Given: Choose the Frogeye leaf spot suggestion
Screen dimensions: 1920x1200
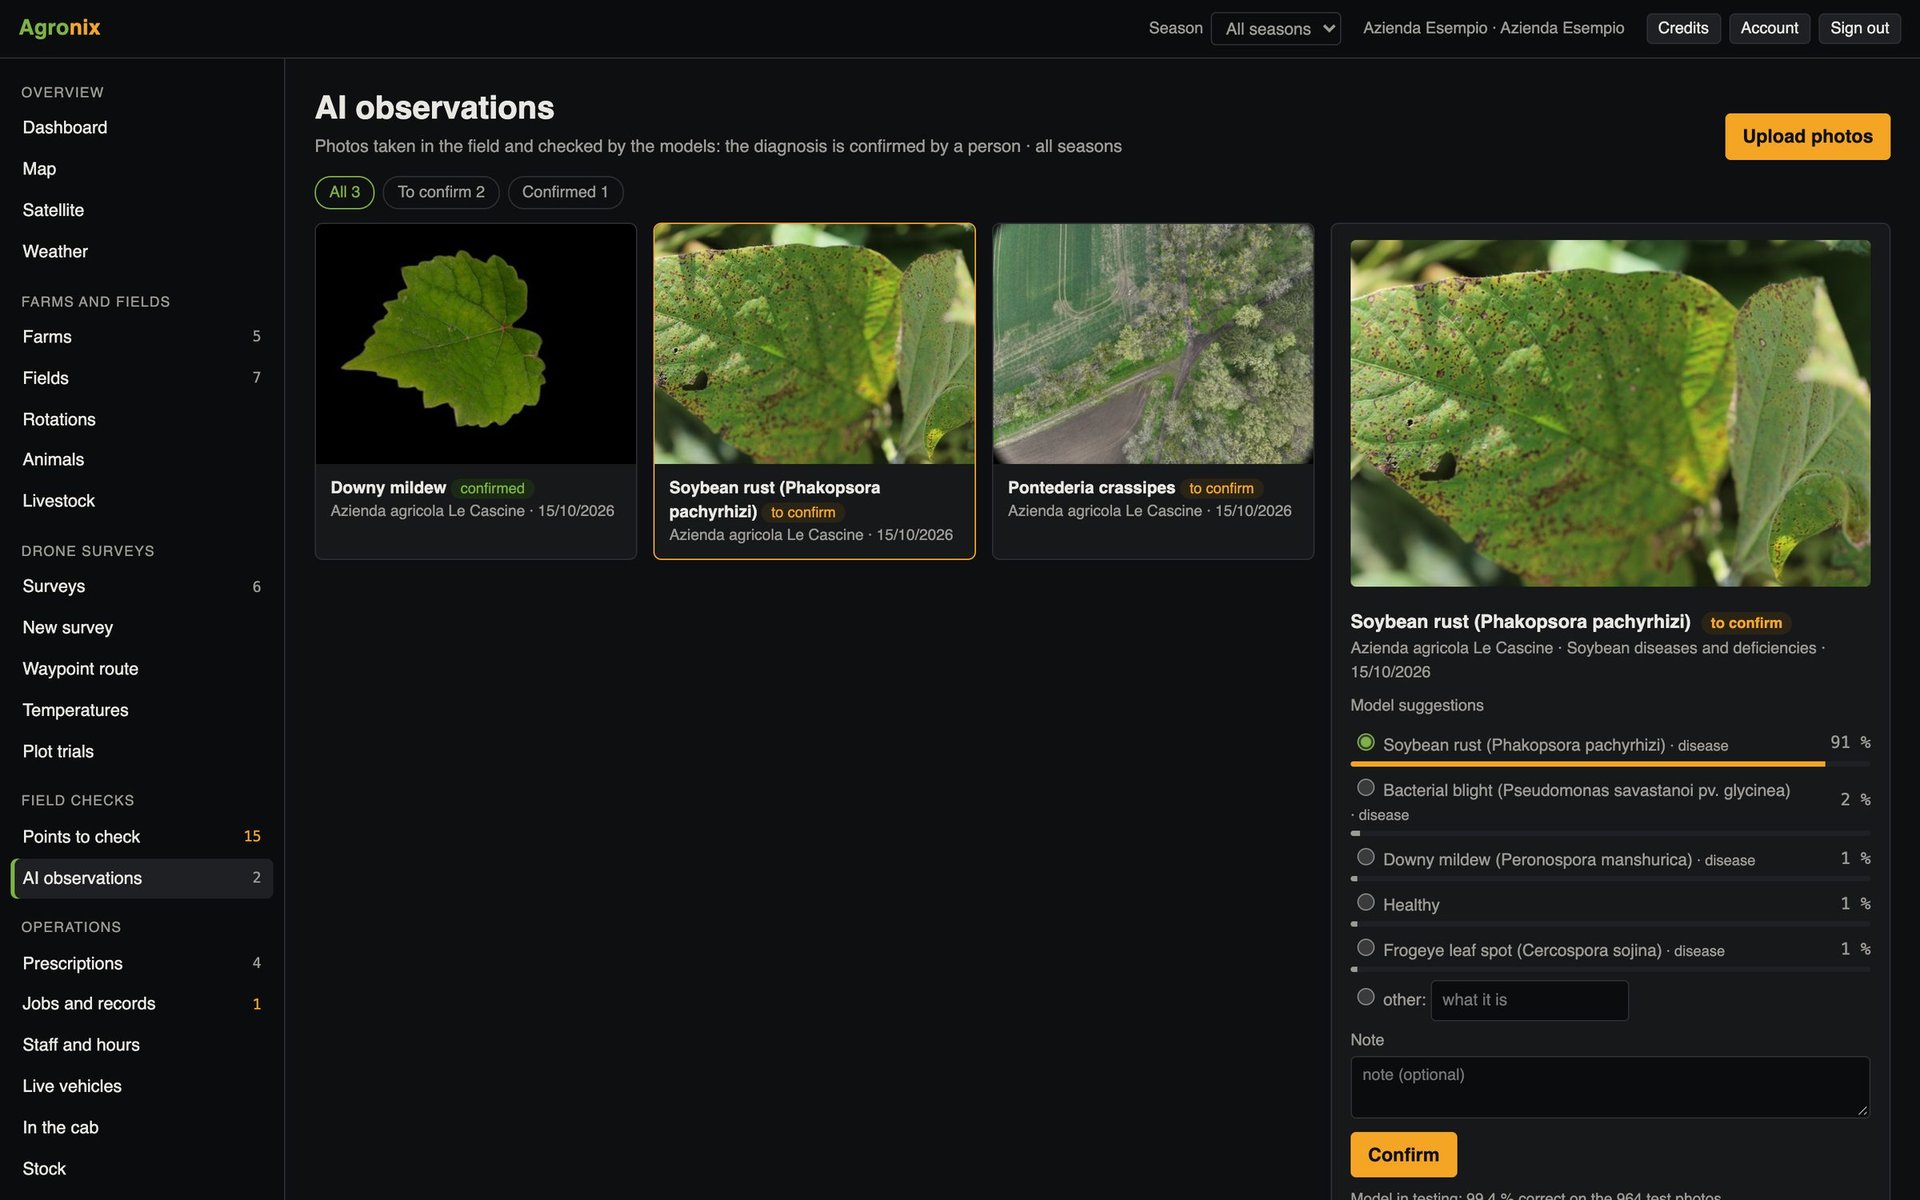Looking at the screenshot, I should click(1365, 948).
